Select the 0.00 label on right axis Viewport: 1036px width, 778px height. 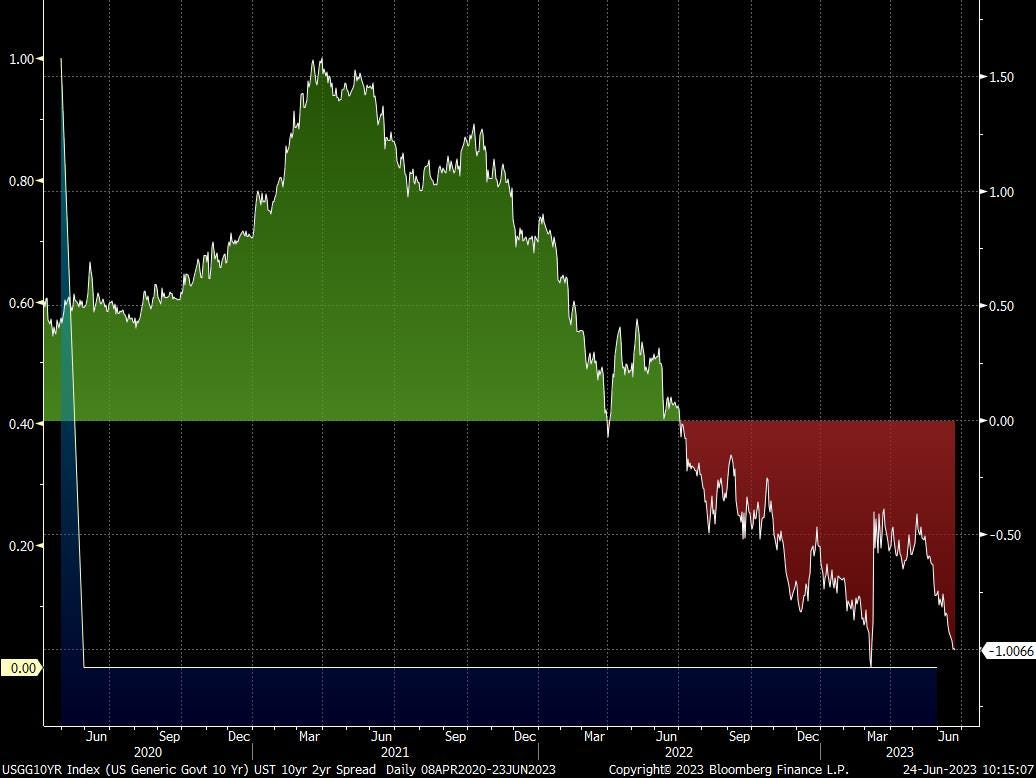click(1001, 421)
